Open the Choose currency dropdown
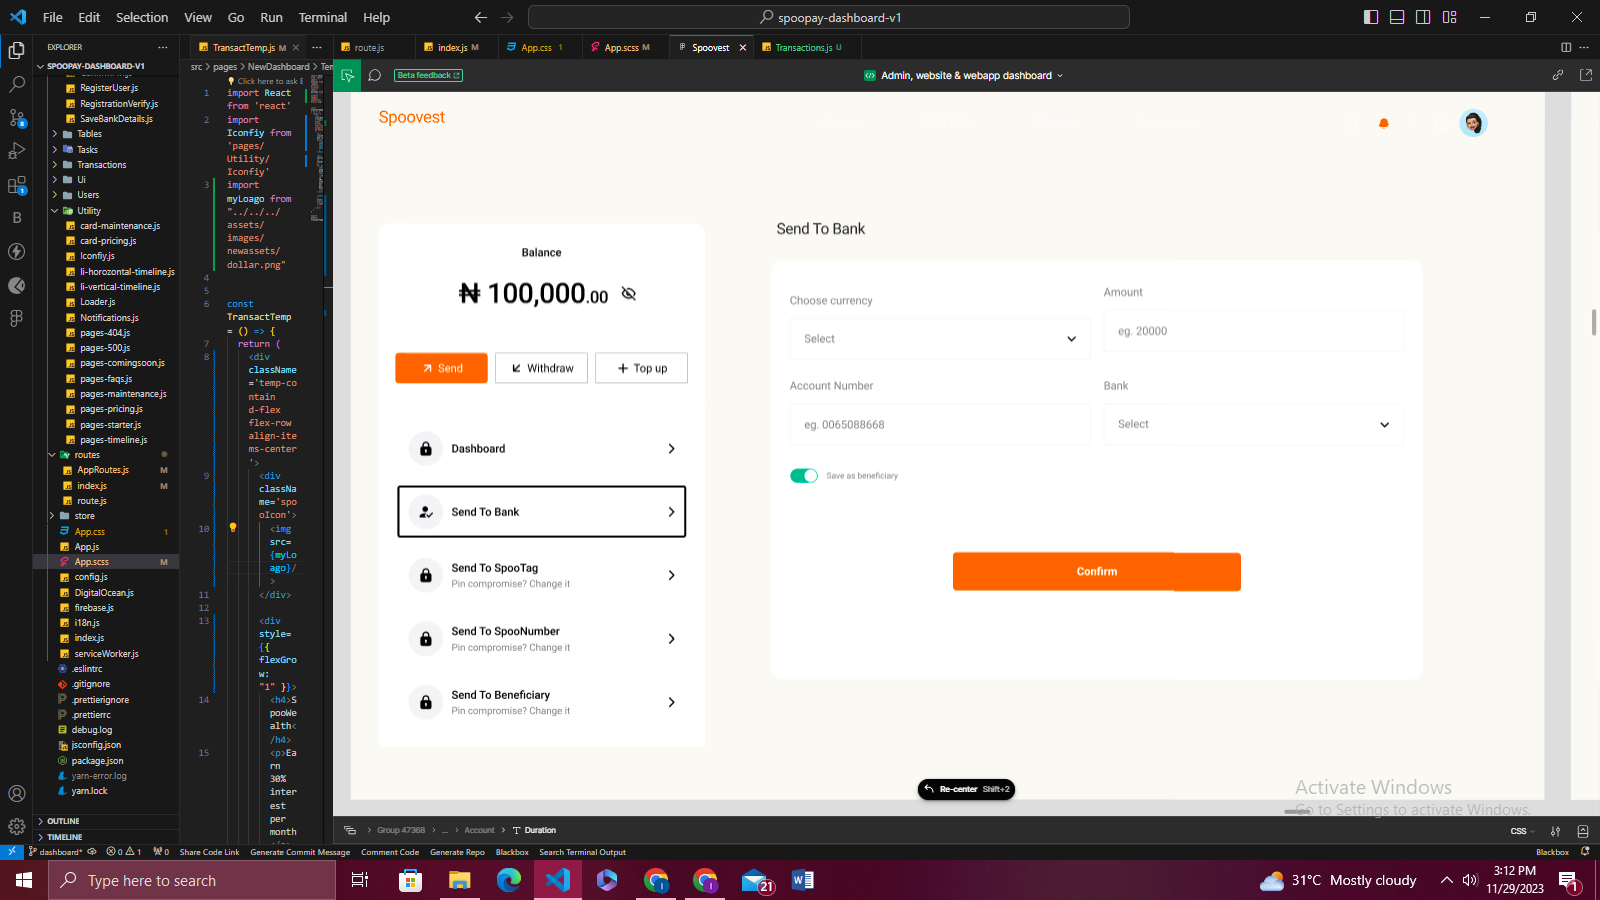The width and height of the screenshot is (1600, 900). coord(940,339)
